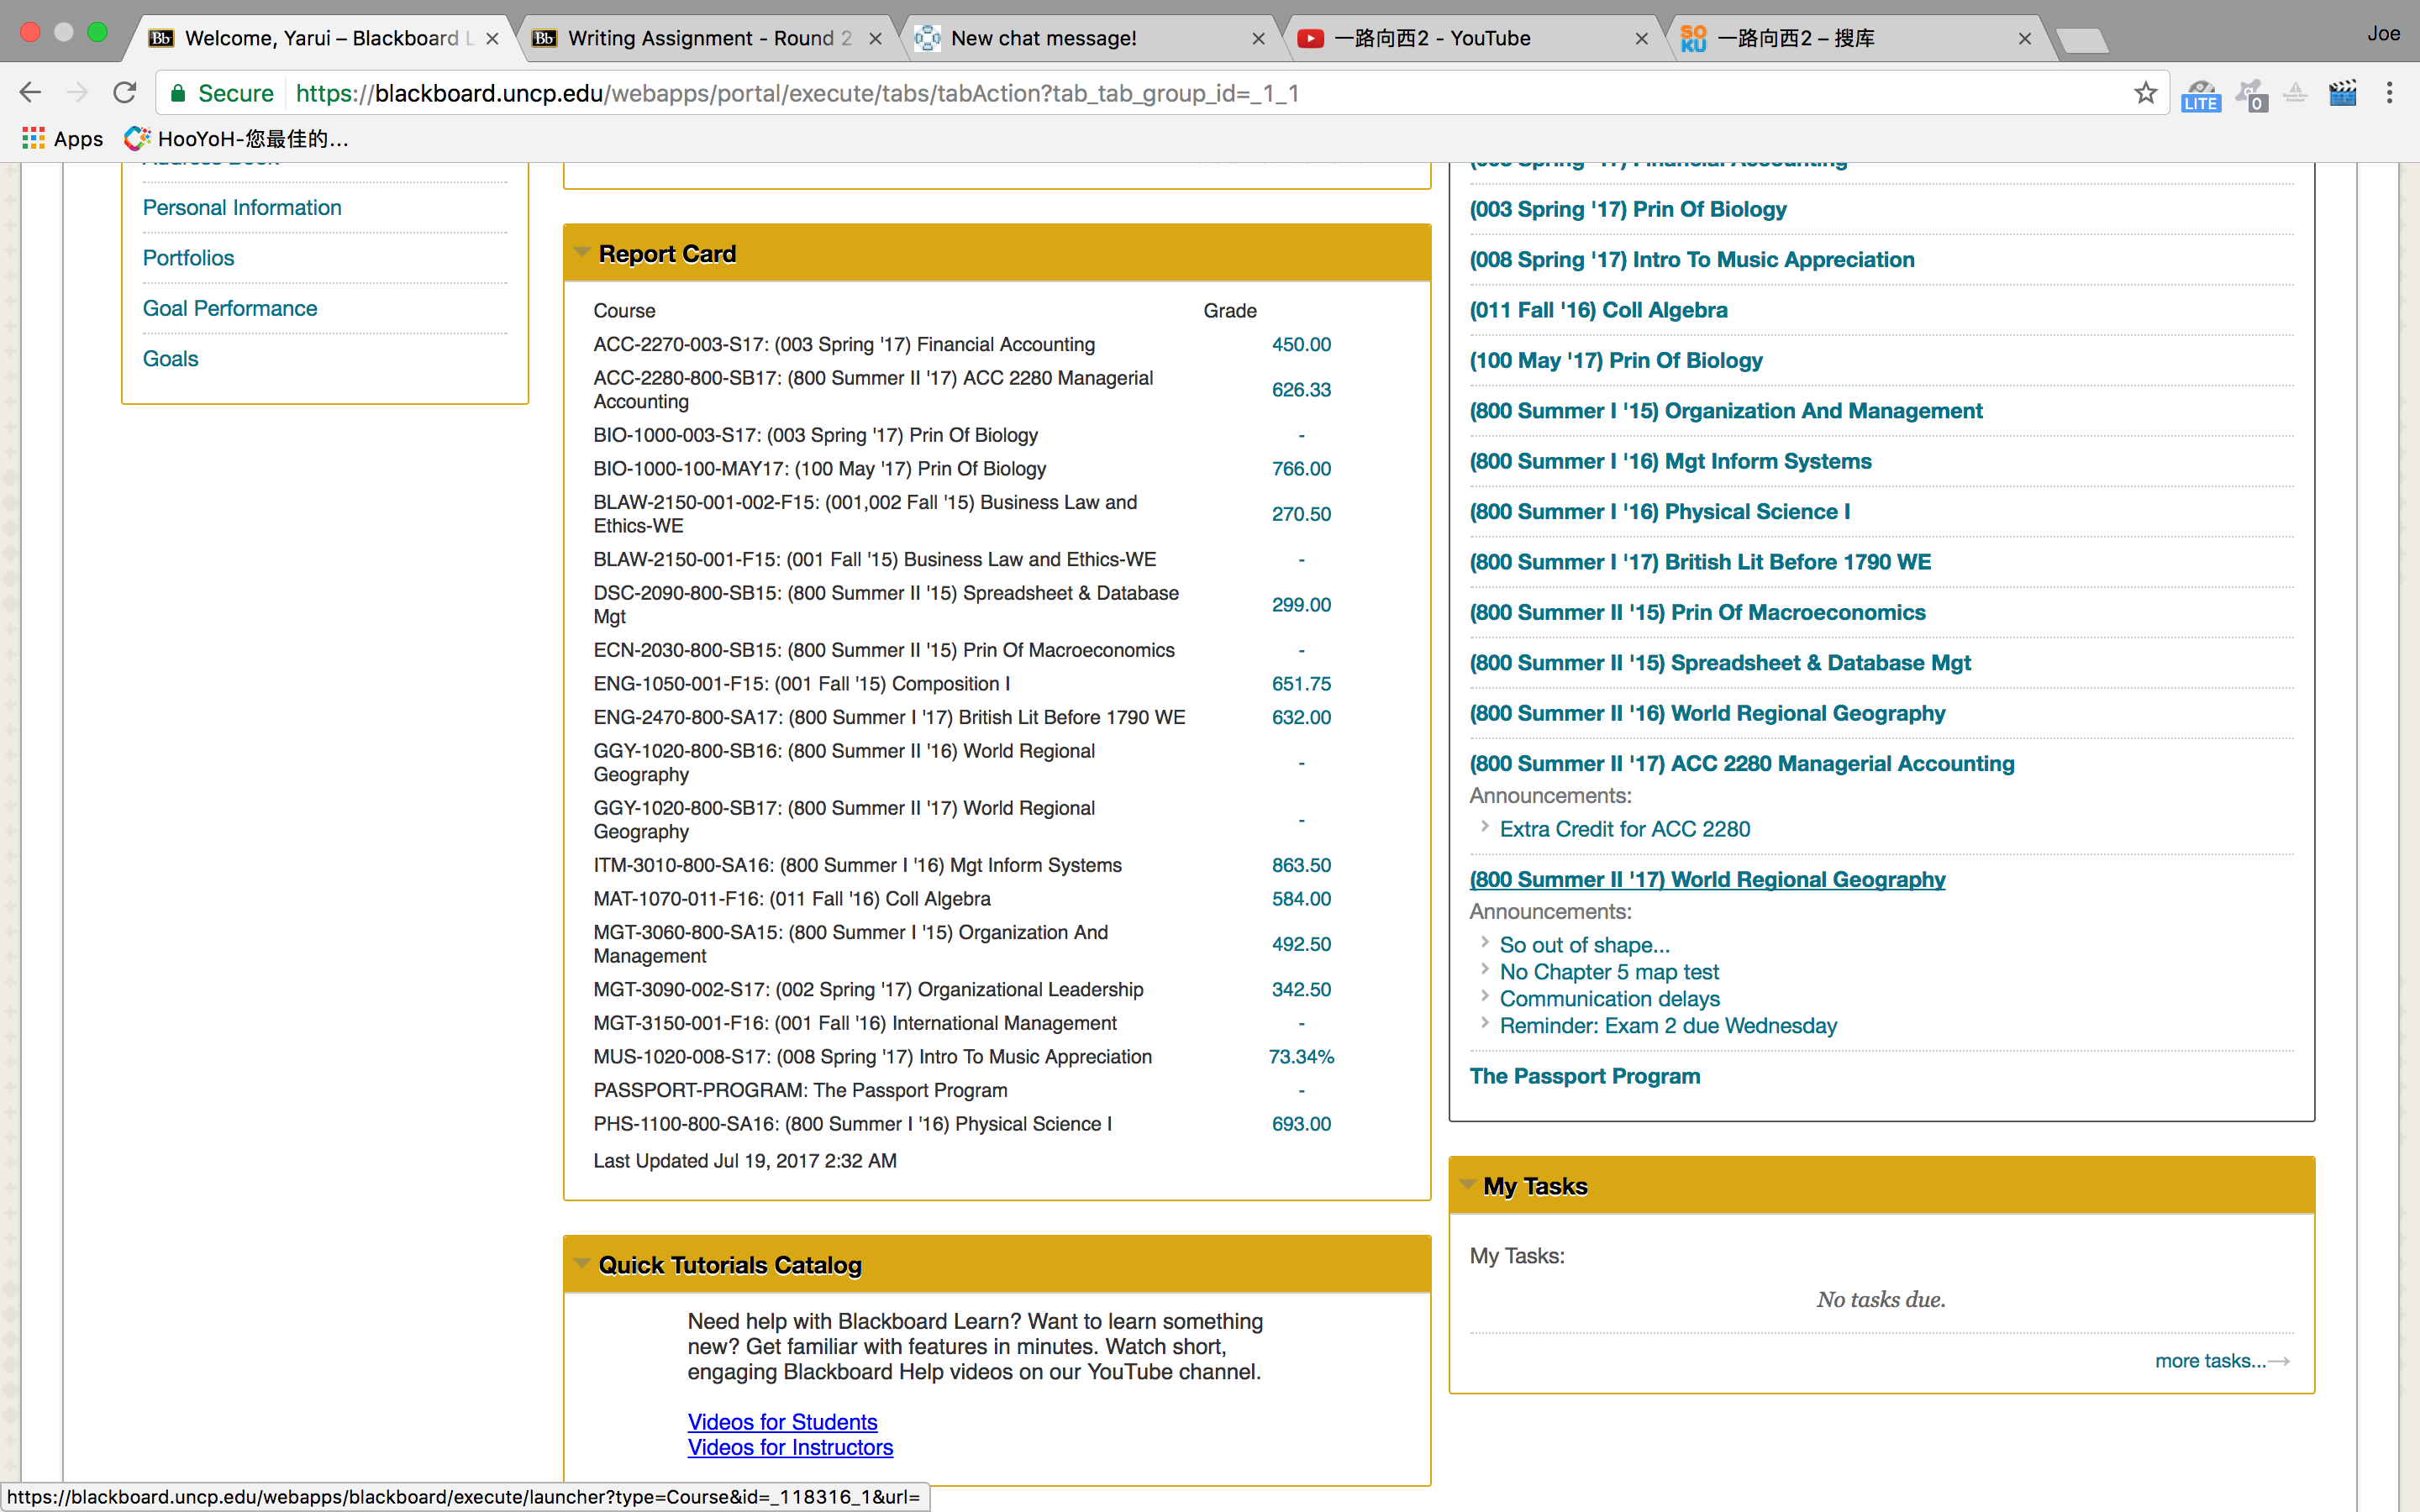Screen dimensions: 2420x1512
Task: Open Goal Performance link
Action: coord(230,308)
